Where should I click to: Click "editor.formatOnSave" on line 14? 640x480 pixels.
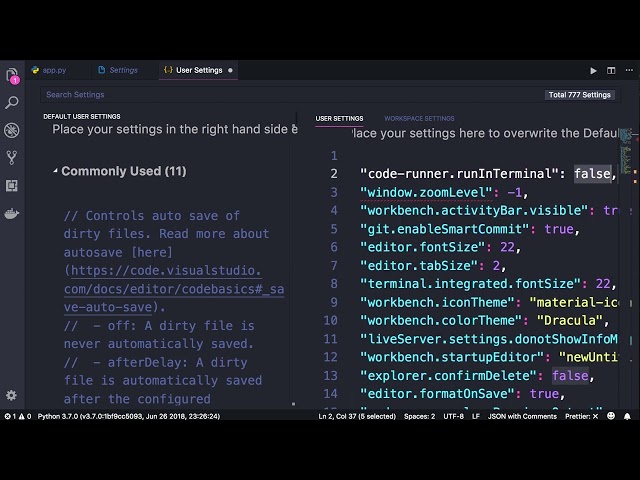437,394
